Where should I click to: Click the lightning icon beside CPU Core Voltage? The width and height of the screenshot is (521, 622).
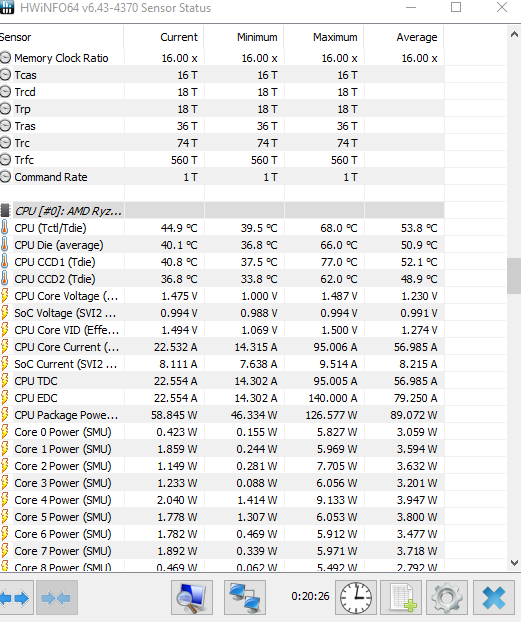5,296
